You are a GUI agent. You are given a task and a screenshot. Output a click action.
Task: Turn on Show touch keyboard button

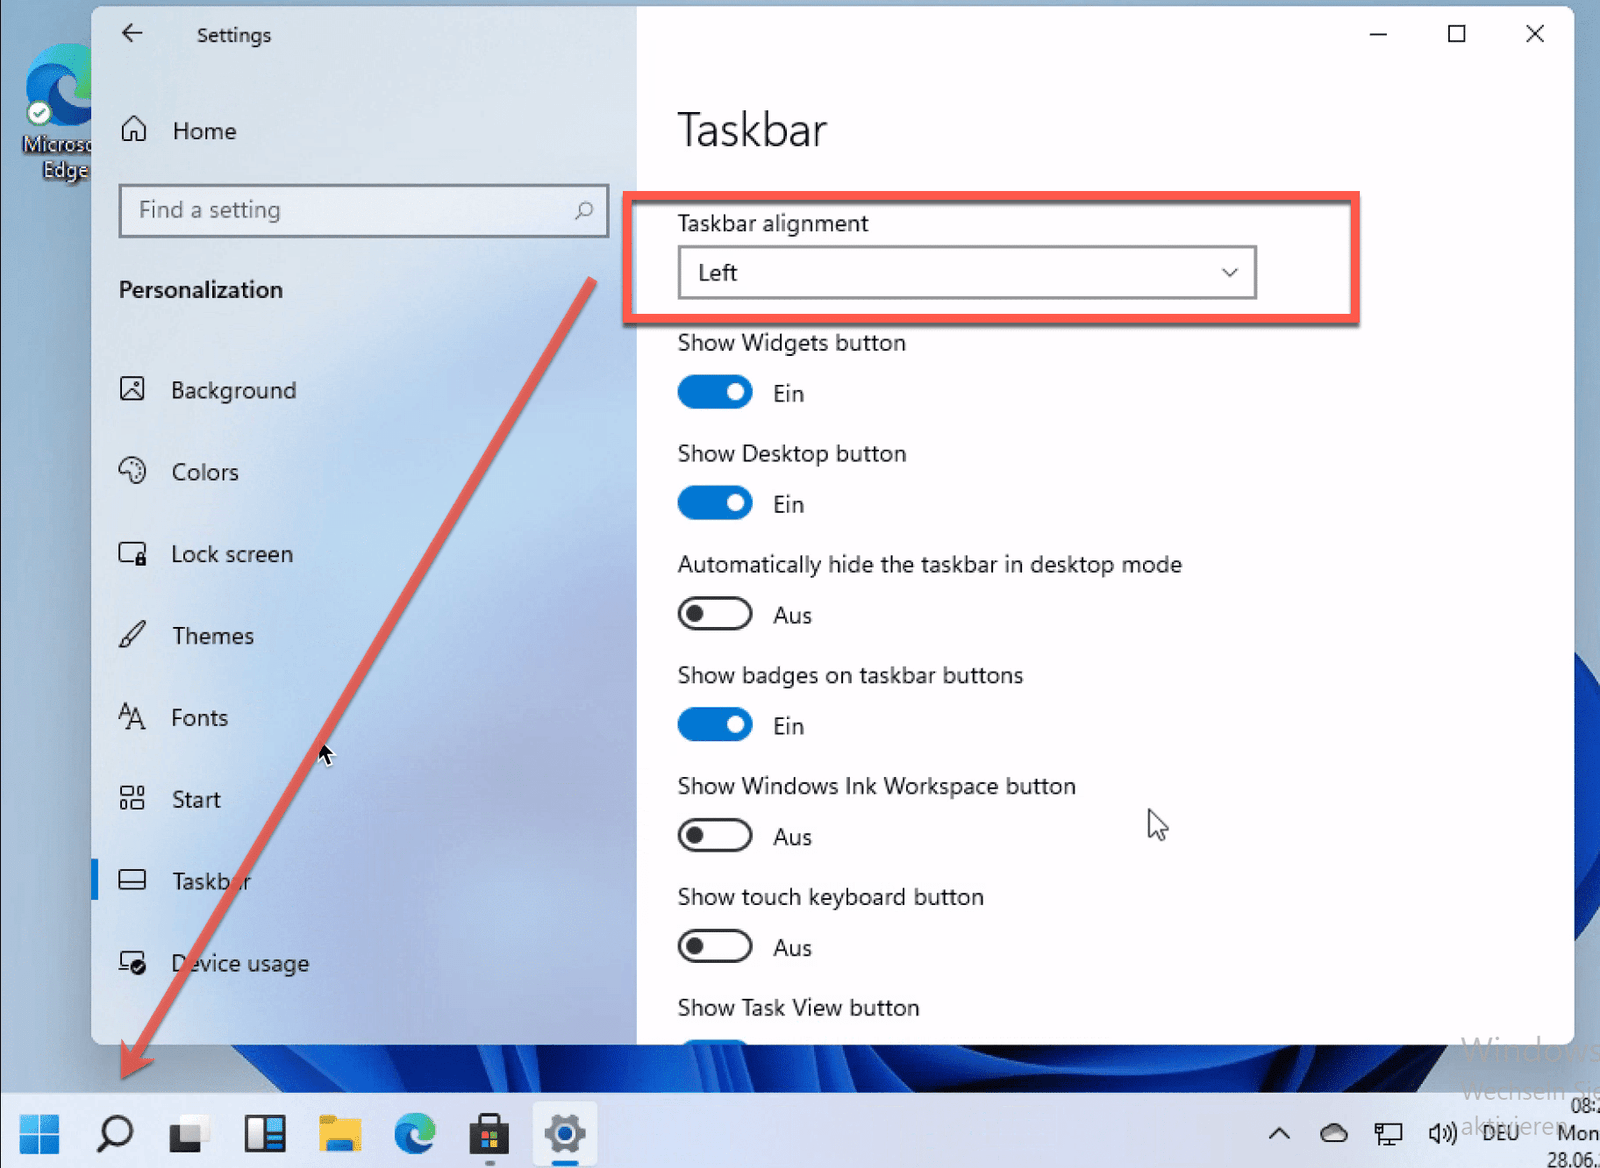click(x=715, y=946)
